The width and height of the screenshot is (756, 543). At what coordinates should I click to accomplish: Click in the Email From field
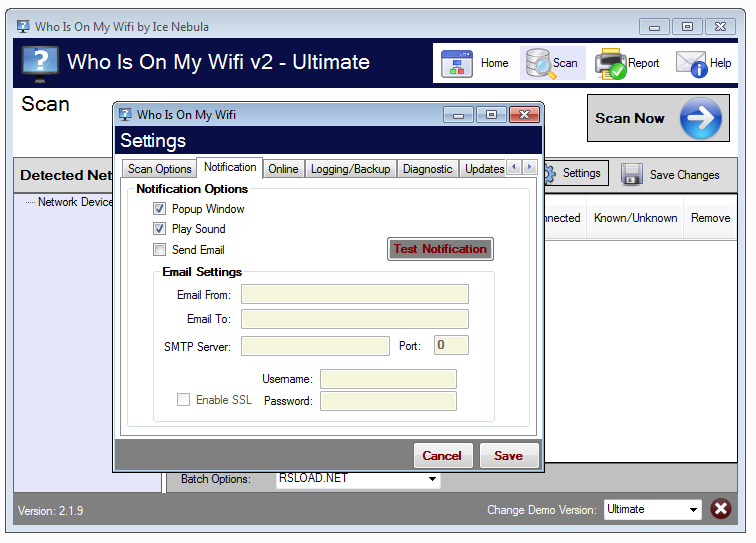pyautogui.click(x=355, y=294)
